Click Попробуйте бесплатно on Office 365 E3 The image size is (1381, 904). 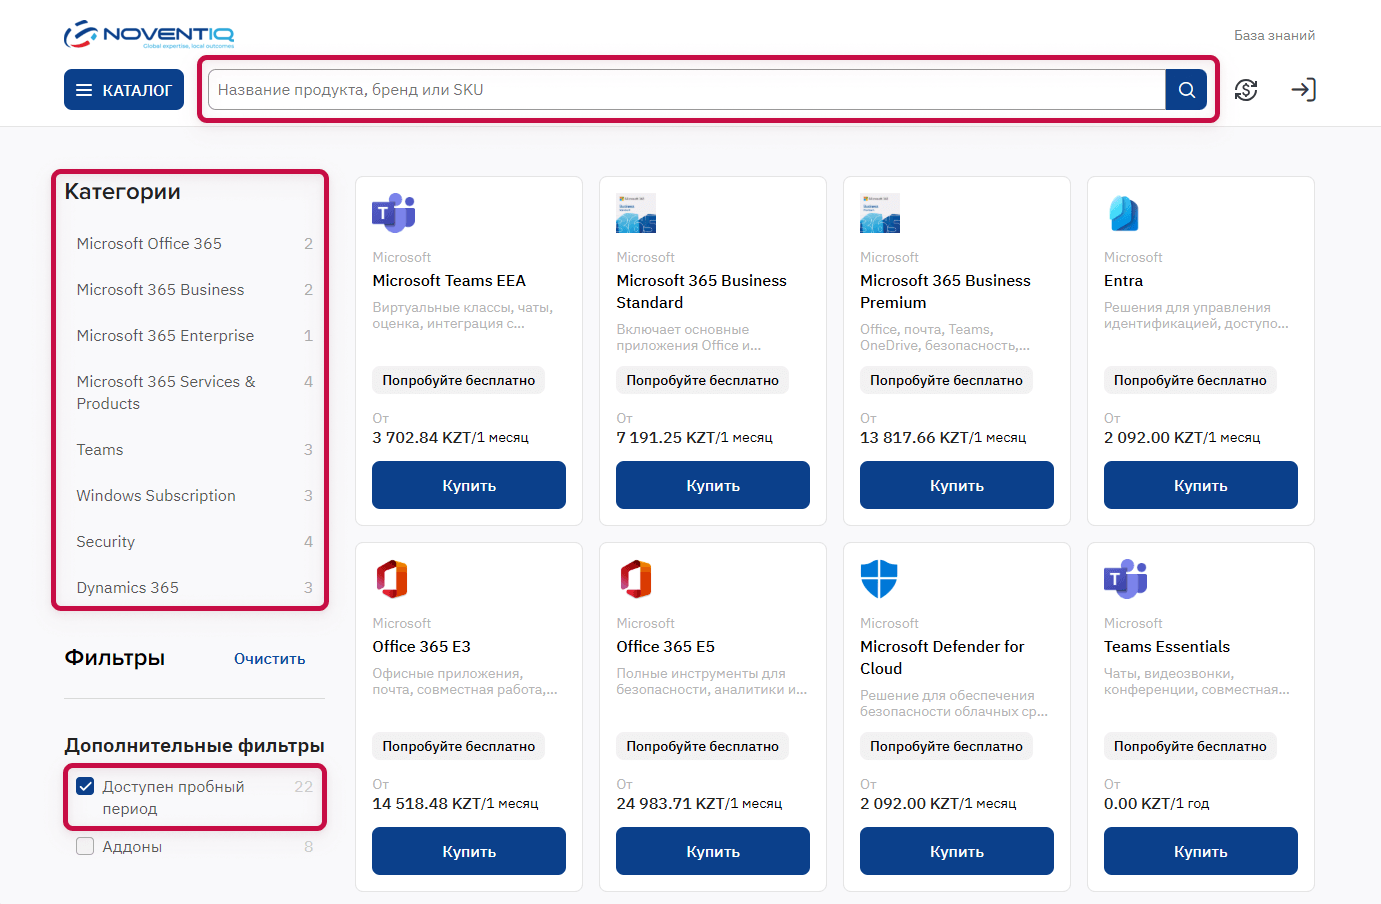pyautogui.click(x=458, y=745)
